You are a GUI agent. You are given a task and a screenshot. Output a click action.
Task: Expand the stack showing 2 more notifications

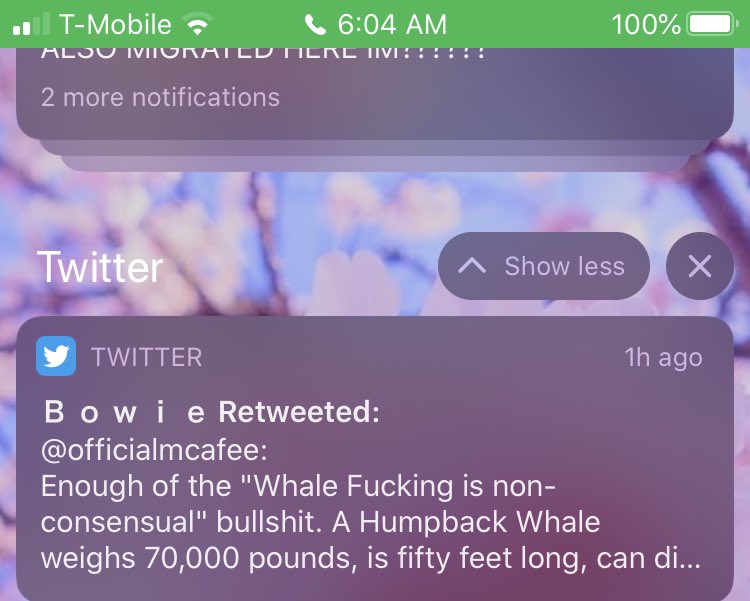pyautogui.click(x=160, y=97)
